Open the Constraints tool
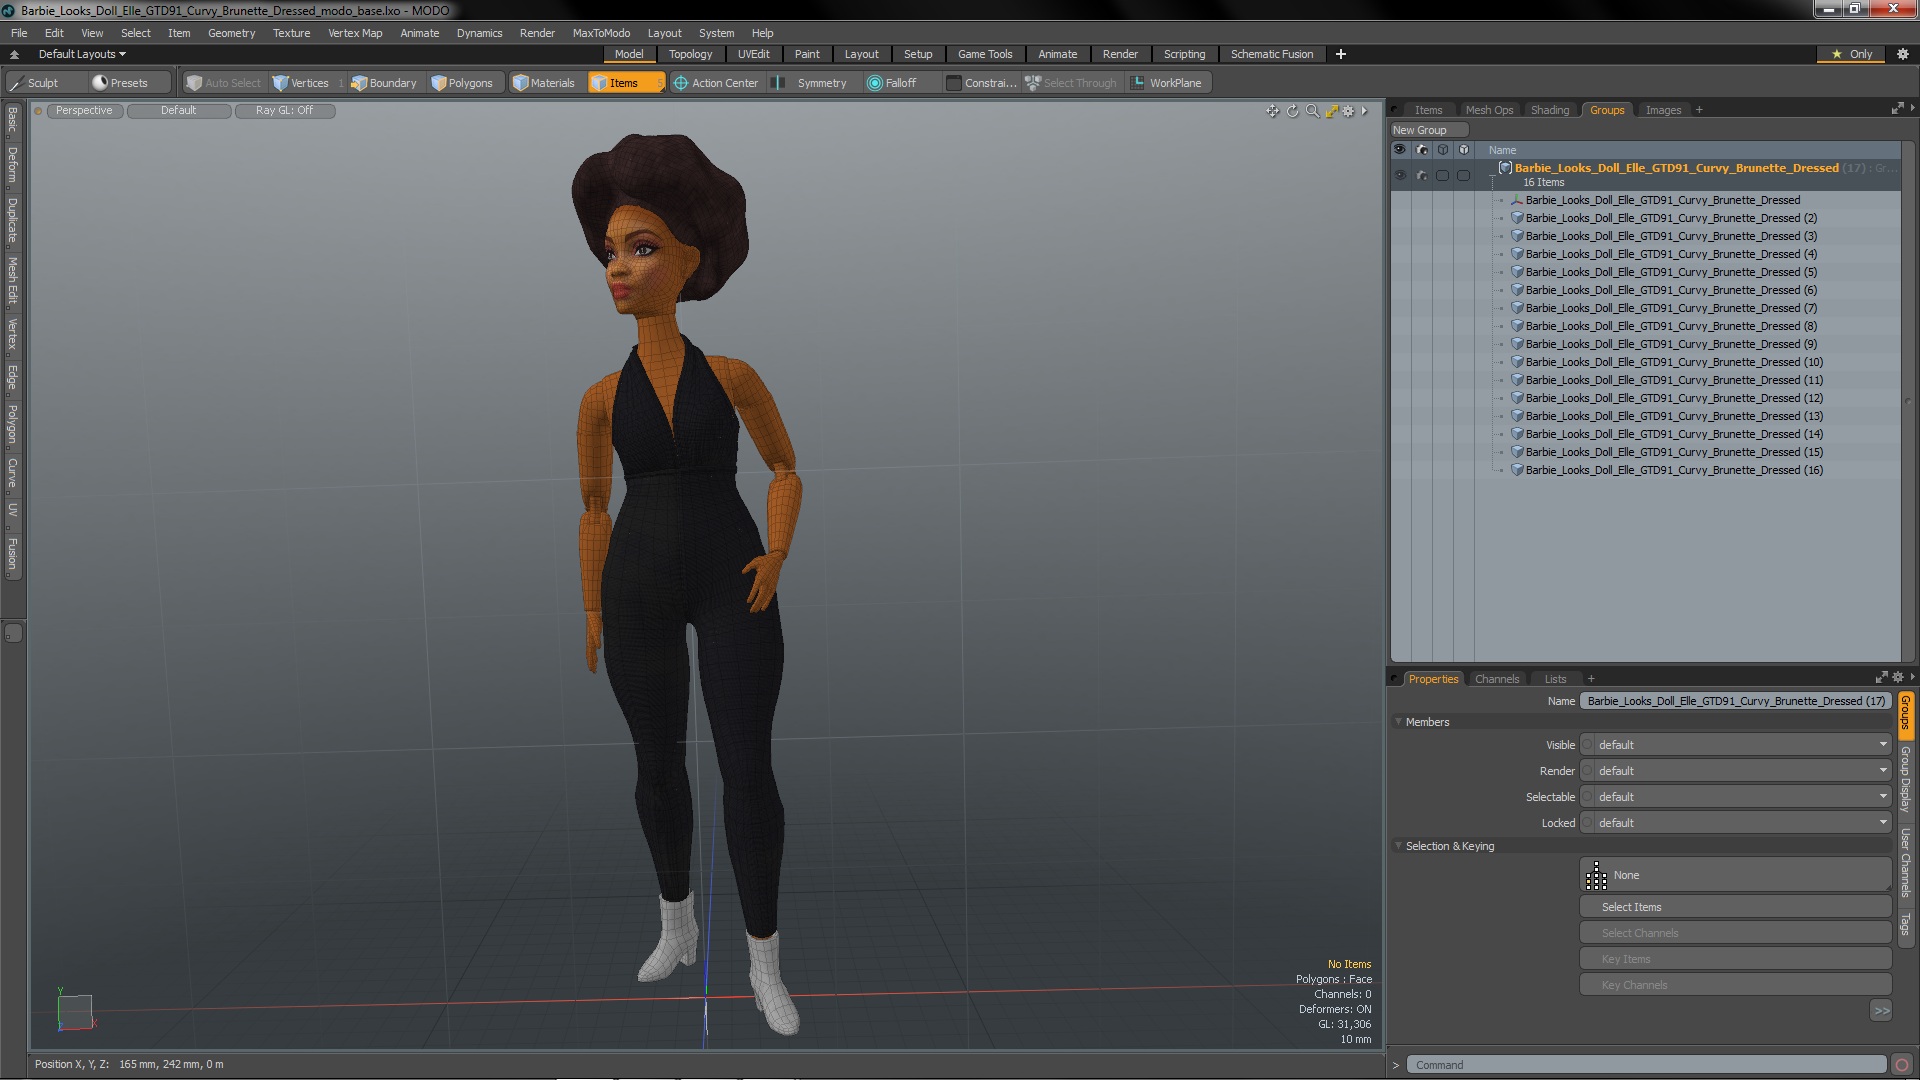The image size is (1920, 1080). point(981,83)
